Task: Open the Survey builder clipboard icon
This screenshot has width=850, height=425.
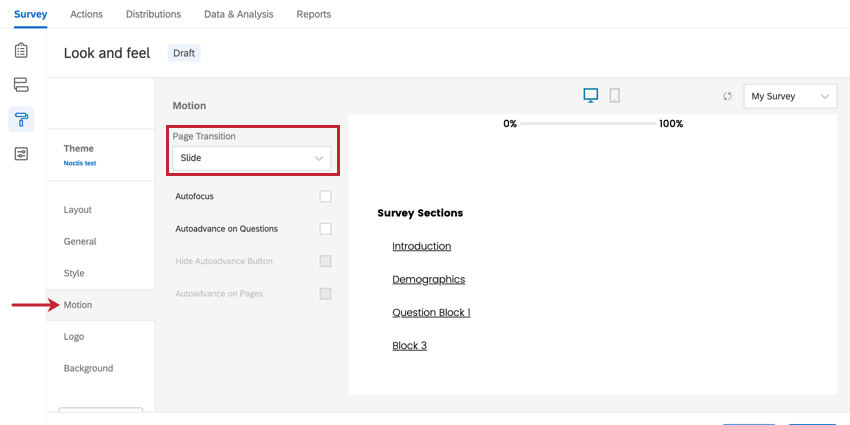Action: point(21,50)
